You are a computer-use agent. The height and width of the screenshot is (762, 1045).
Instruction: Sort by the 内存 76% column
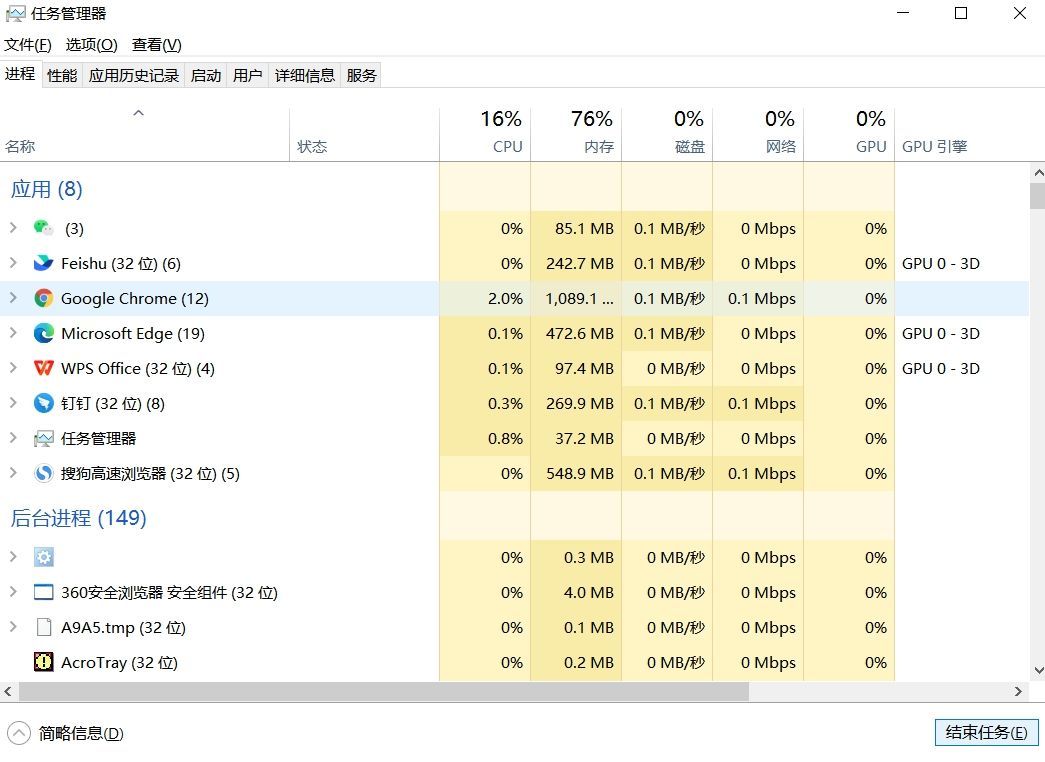pos(576,134)
